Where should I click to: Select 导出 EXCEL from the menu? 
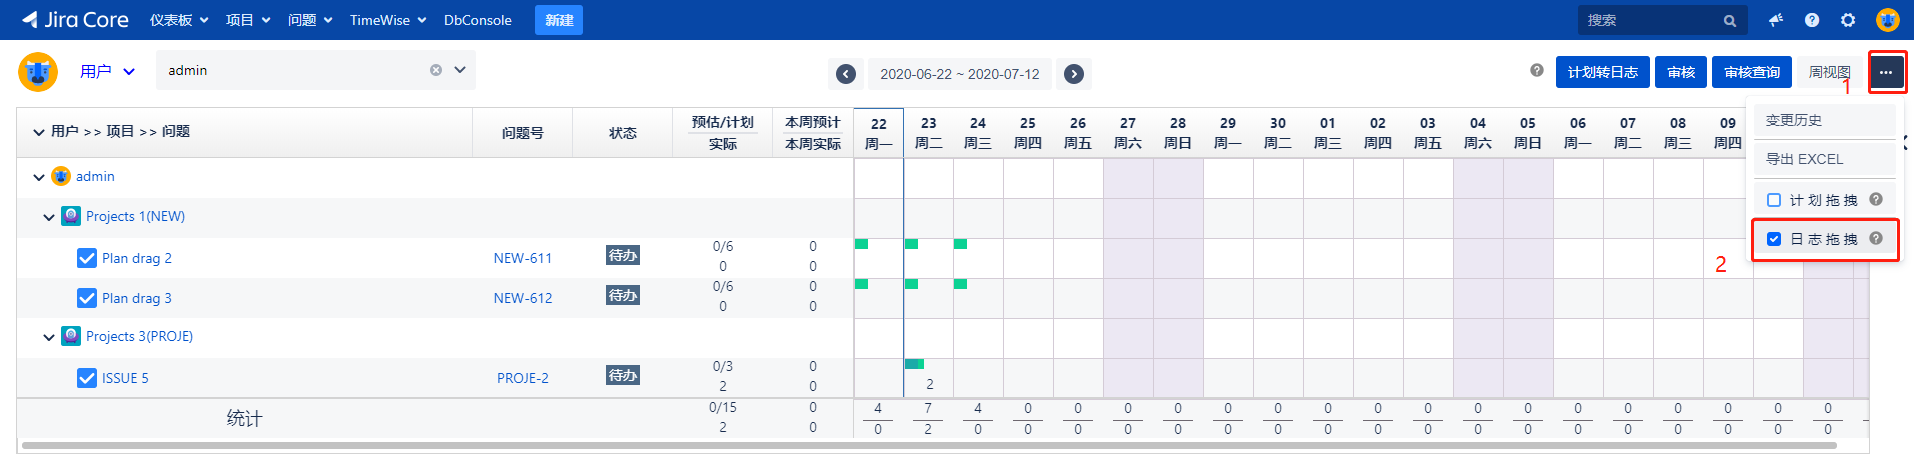1804,159
